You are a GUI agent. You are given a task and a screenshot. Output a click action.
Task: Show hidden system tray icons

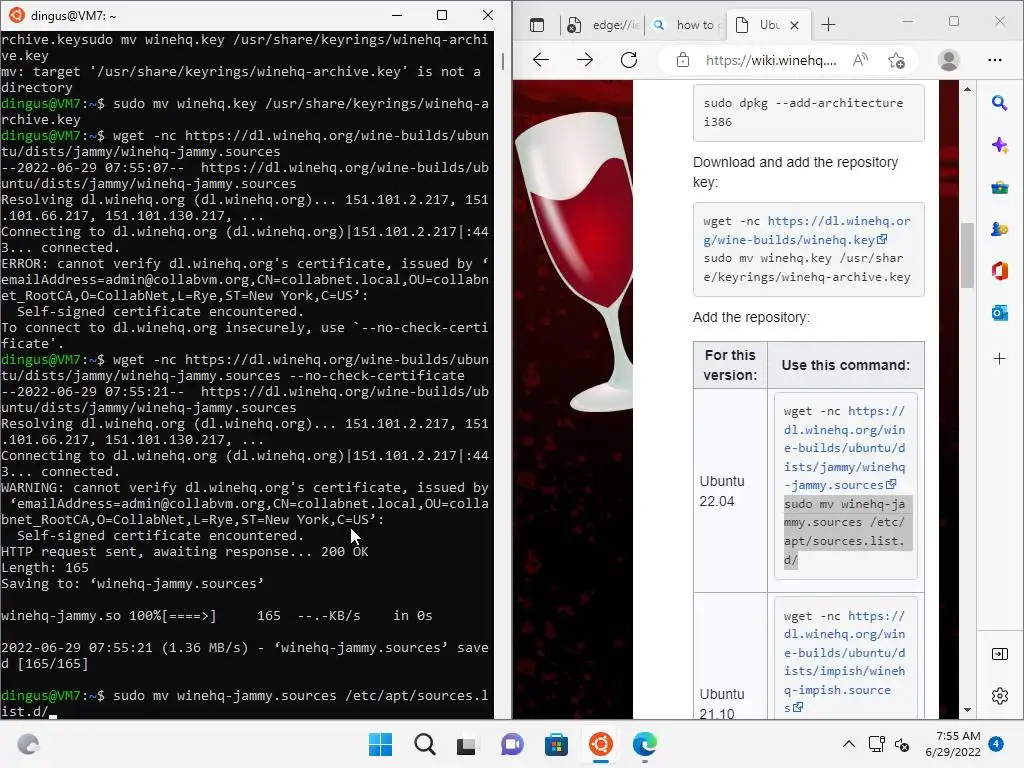pos(848,744)
